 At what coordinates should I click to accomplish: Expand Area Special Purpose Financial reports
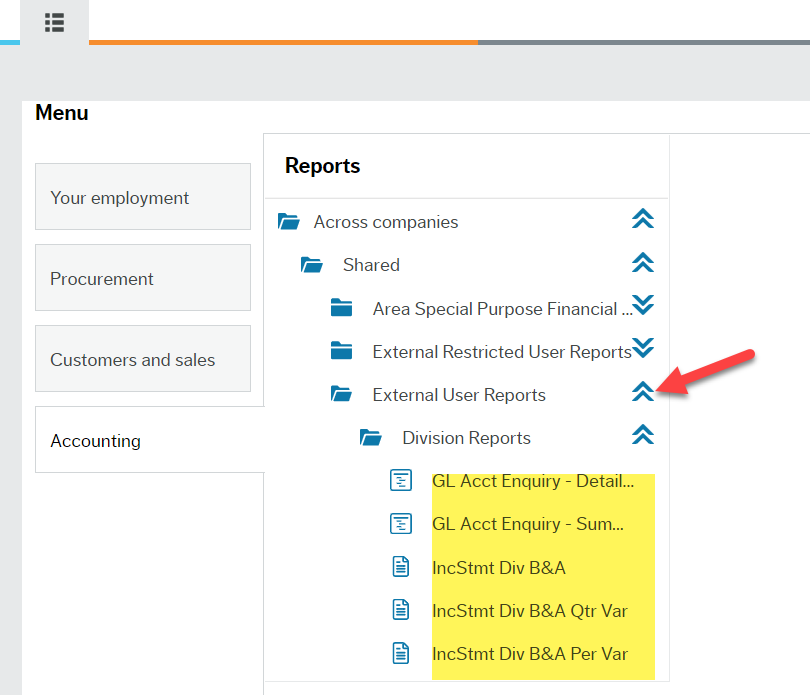click(x=643, y=306)
